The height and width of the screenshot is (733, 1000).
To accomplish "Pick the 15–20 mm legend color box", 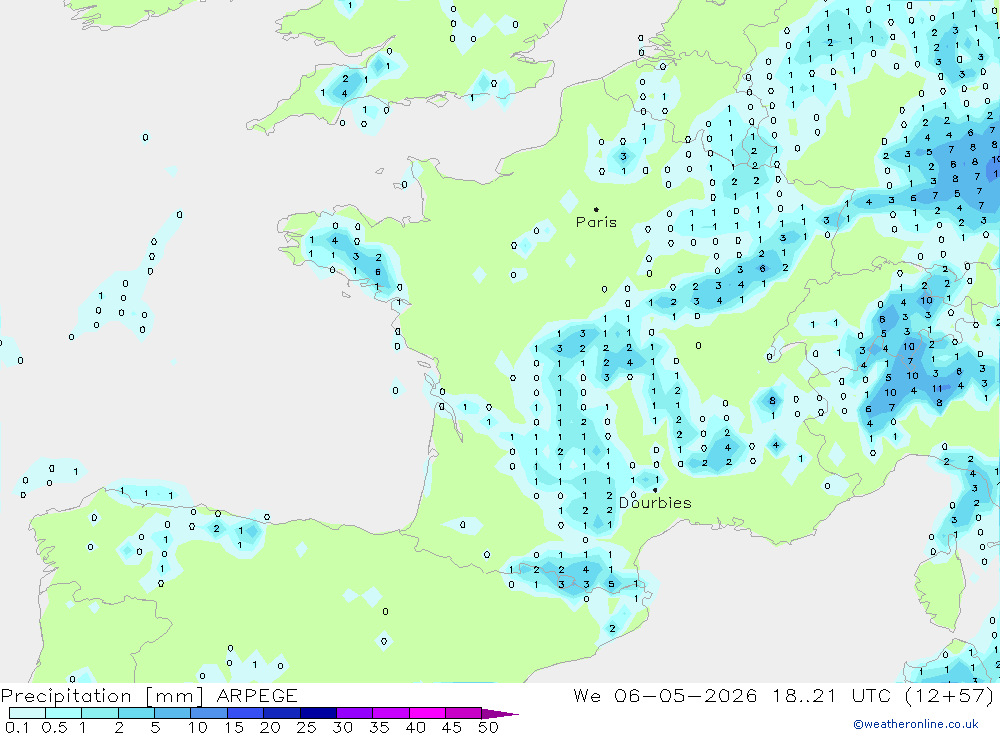I will [245, 713].
